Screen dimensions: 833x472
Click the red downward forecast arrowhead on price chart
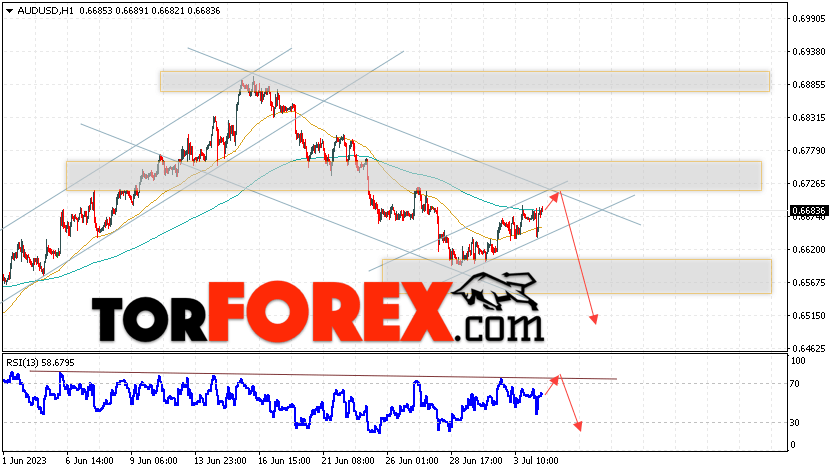594,319
